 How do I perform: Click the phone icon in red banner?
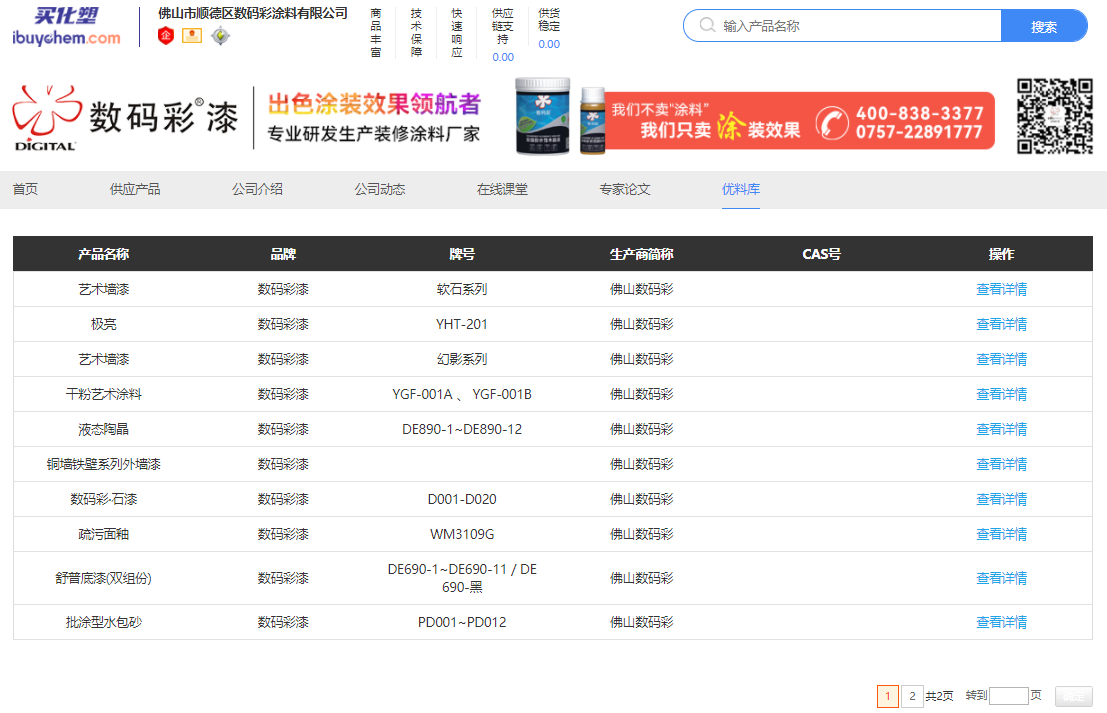pos(832,123)
